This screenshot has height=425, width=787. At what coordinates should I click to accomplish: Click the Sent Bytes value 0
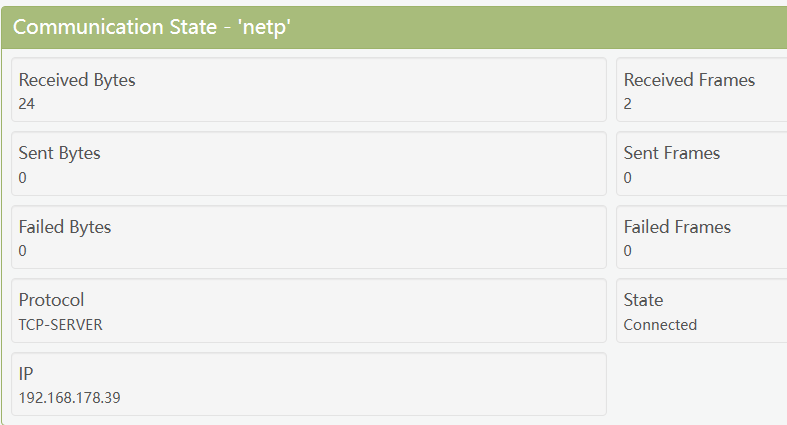pyautogui.click(x=23, y=177)
